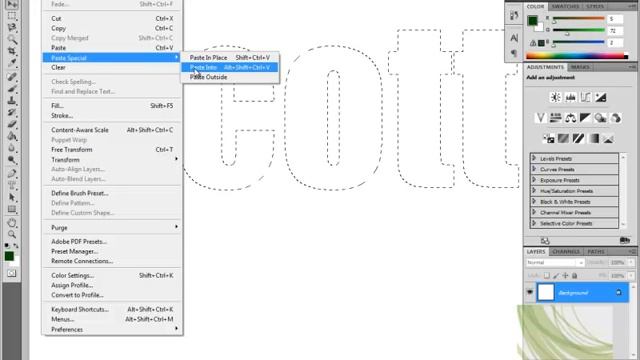Expand Black & White Presets
Viewport: 640px width, 360px height.
coord(534,201)
